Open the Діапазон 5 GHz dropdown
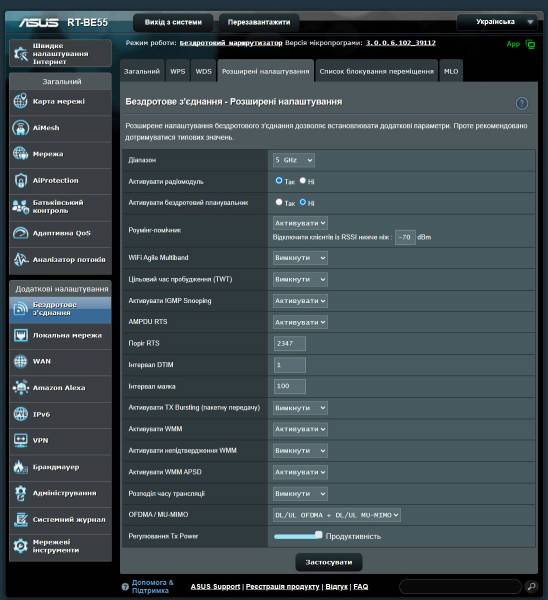 pos(294,160)
